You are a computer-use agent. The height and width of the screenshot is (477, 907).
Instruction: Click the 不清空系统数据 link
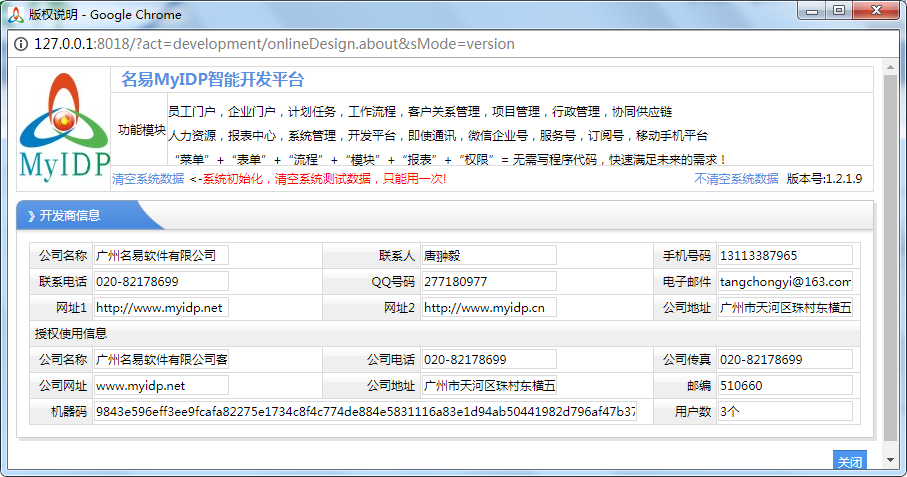coord(736,179)
